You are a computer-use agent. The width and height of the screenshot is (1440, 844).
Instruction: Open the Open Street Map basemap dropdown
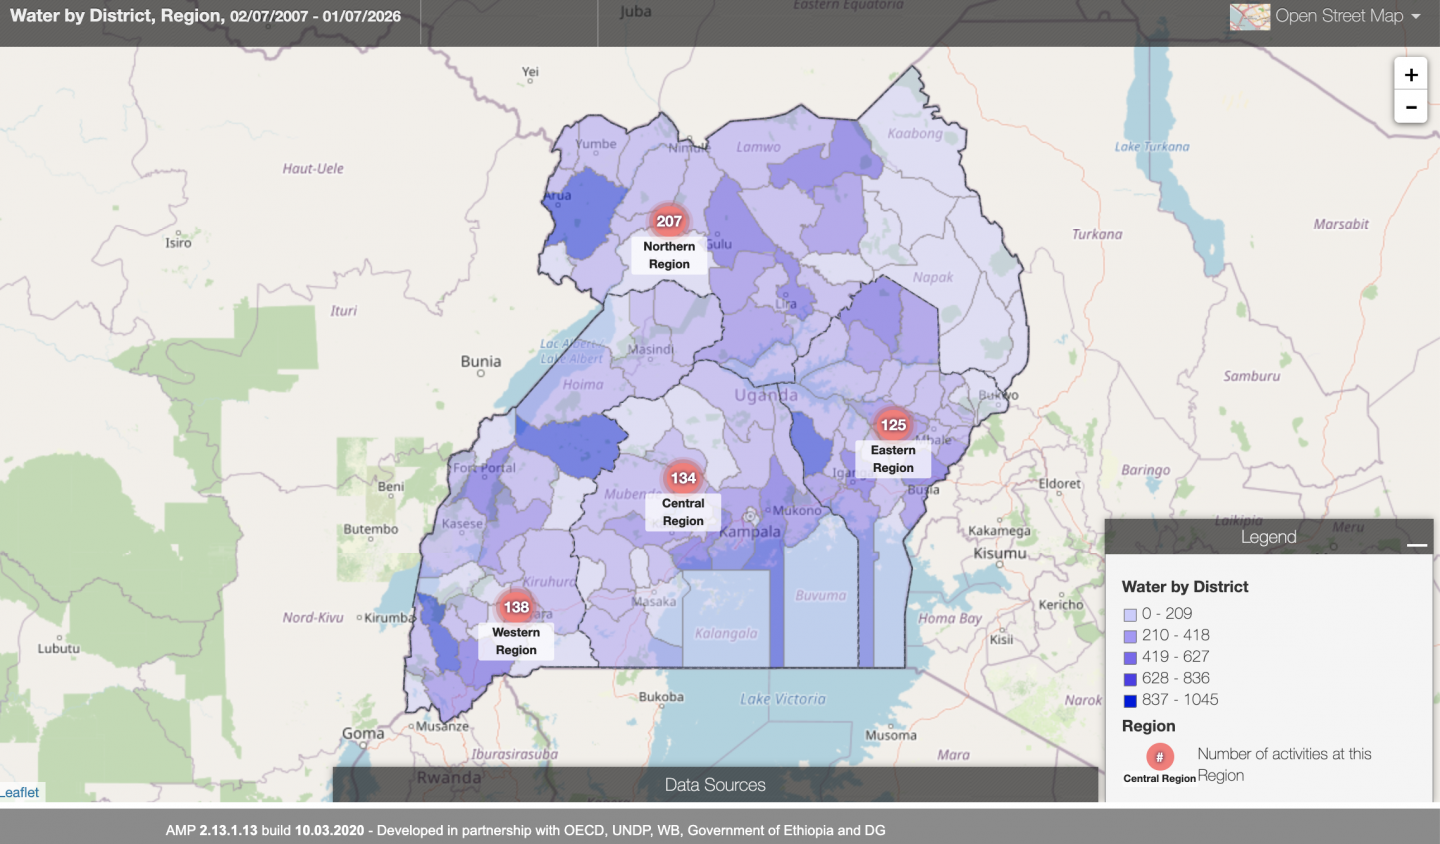1348,16
